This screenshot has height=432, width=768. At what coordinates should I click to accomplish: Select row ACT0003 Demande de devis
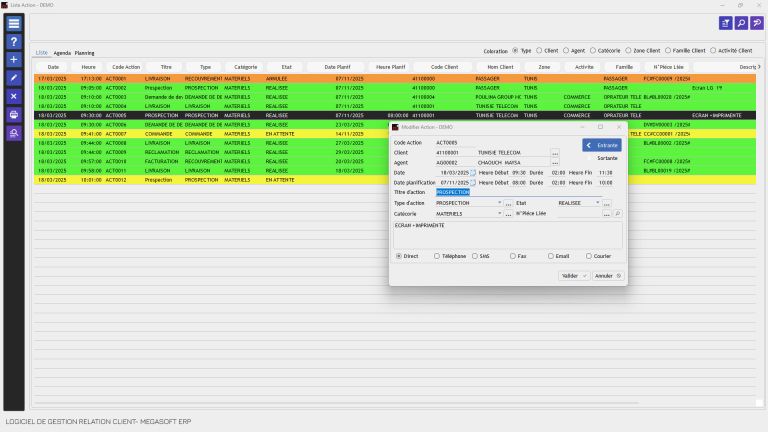coord(395,97)
